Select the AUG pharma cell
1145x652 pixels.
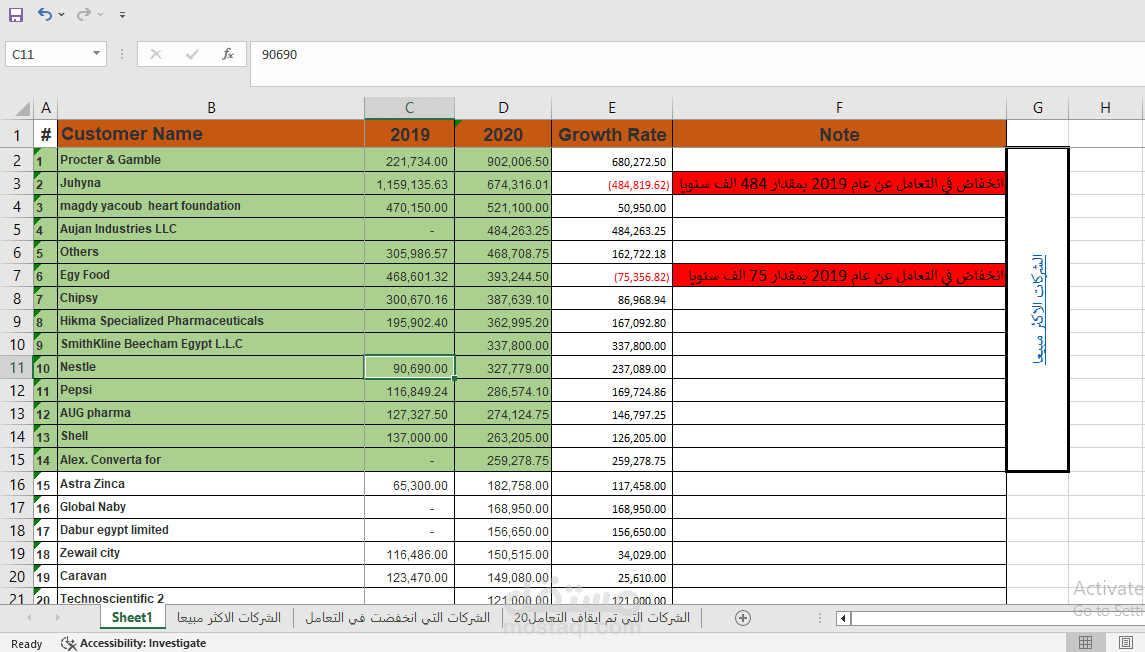(211, 413)
